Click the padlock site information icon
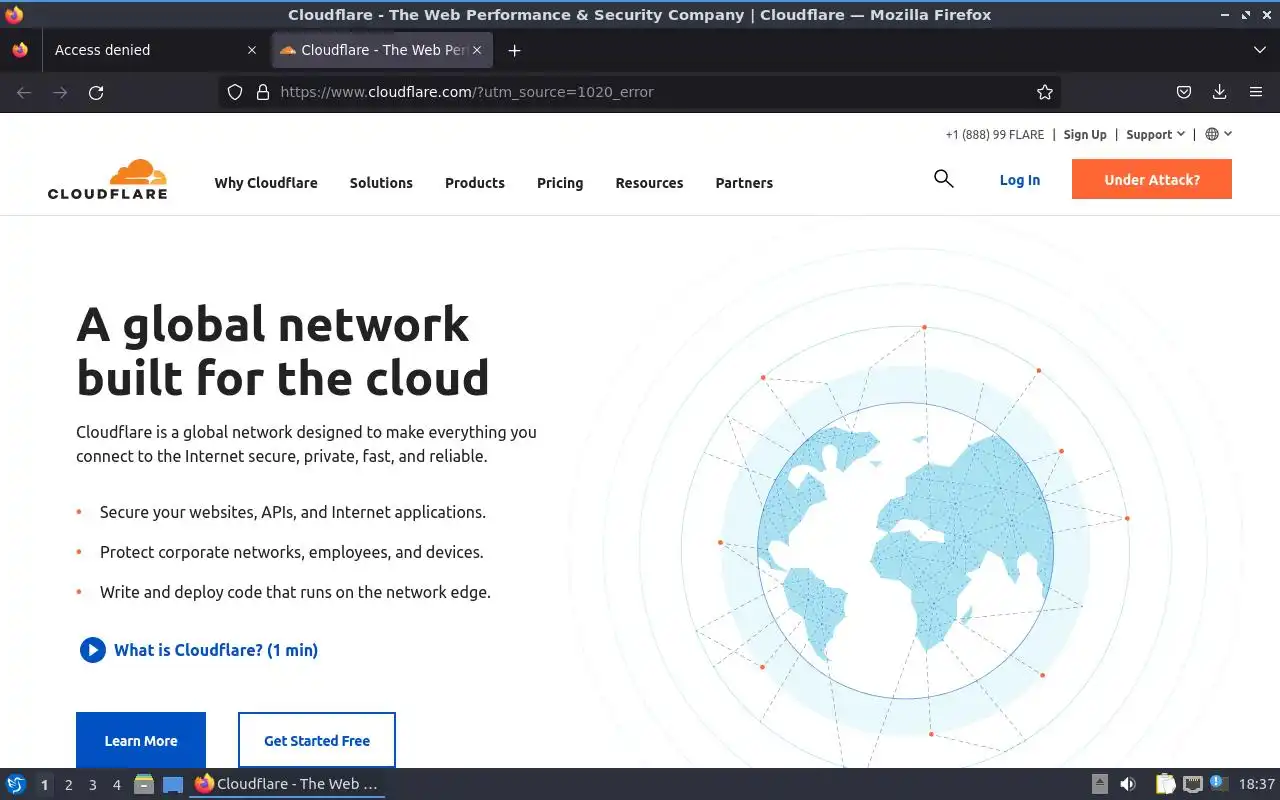The width and height of the screenshot is (1280, 800). [x=263, y=92]
